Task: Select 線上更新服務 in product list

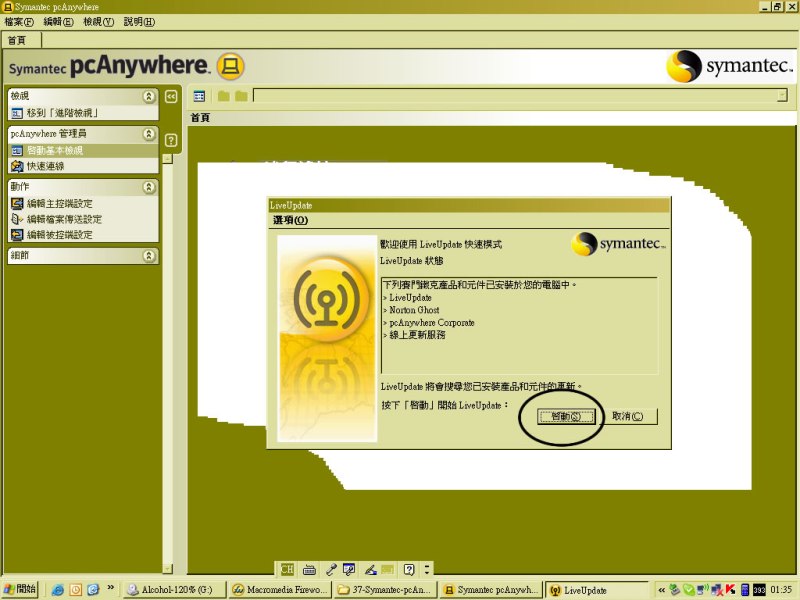Action: [x=417, y=335]
